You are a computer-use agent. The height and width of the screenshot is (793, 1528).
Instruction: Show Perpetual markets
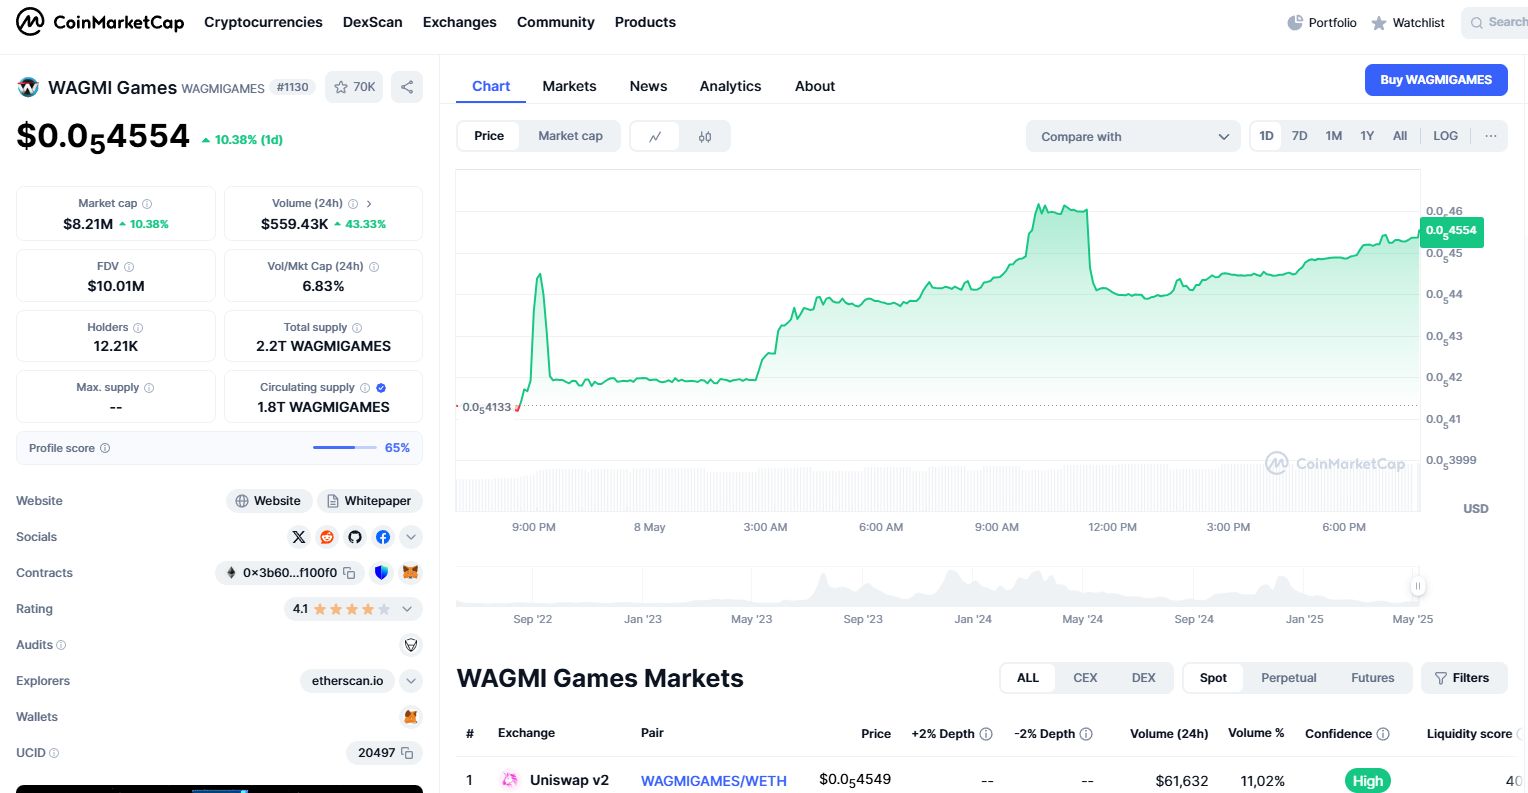pyautogui.click(x=1288, y=678)
